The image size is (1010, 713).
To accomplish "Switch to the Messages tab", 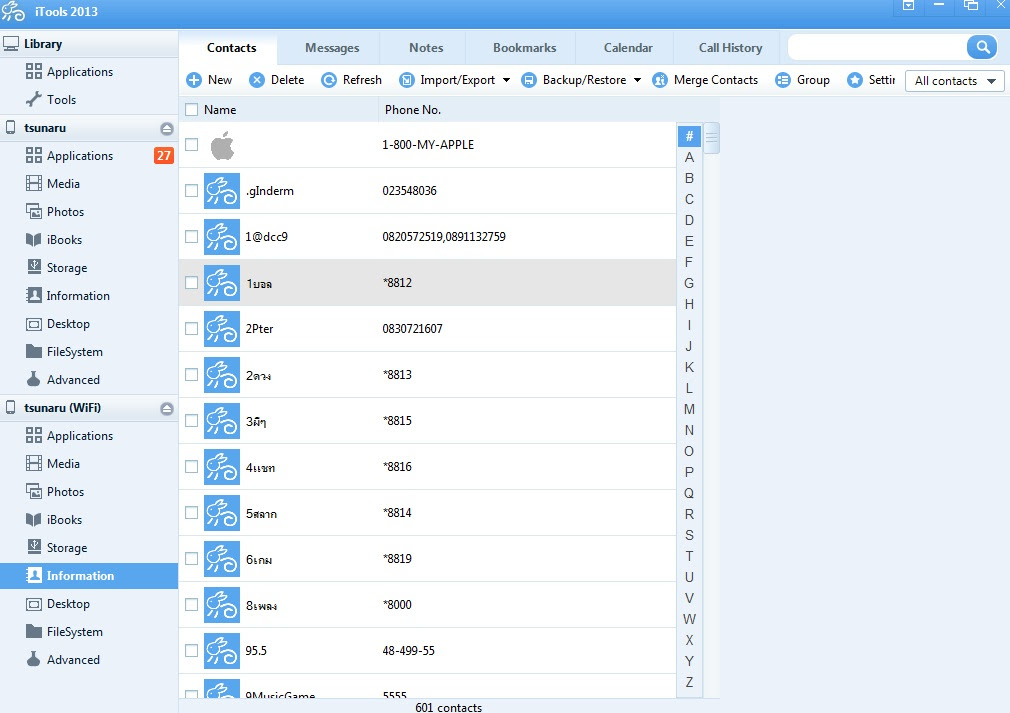I will (x=332, y=48).
